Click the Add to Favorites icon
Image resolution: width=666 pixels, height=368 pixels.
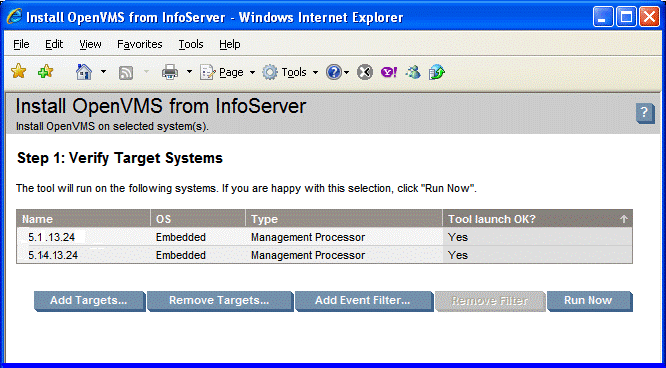pyautogui.click(x=45, y=71)
